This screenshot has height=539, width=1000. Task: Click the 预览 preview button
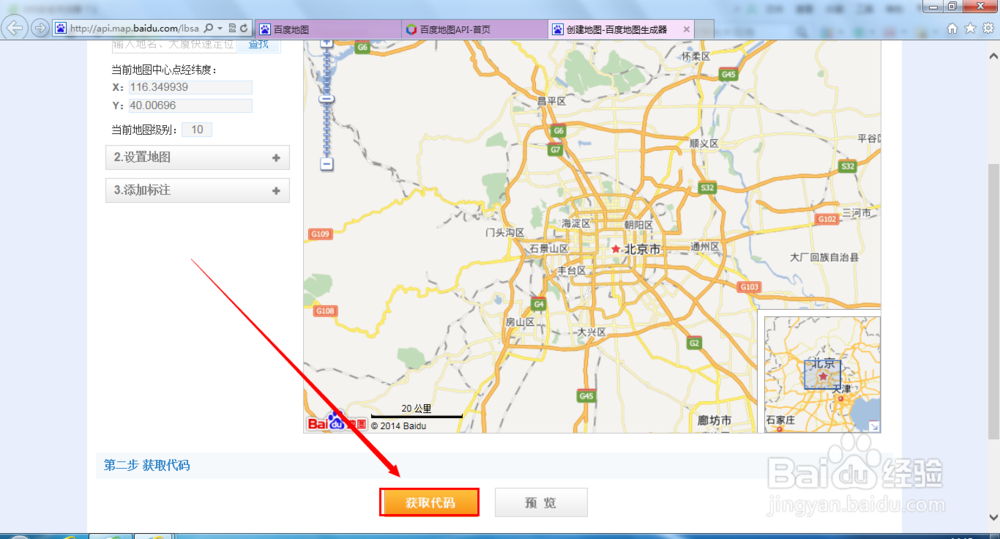[x=541, y=503]
